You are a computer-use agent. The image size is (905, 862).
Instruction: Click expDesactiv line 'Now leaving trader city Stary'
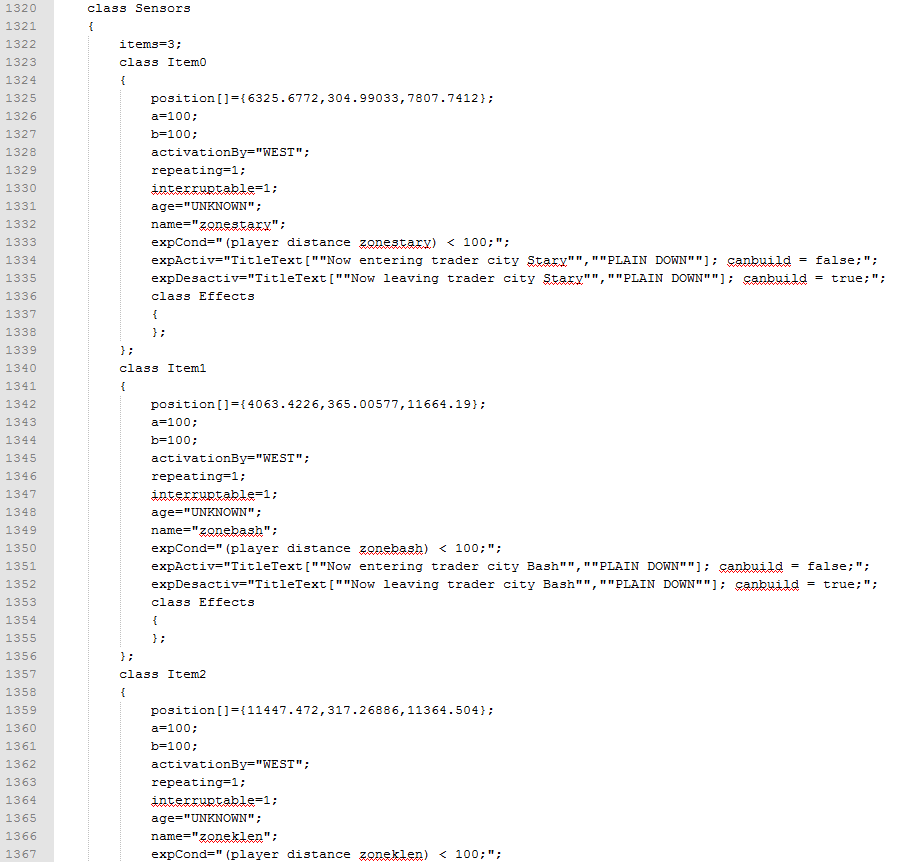click(518, 278)
